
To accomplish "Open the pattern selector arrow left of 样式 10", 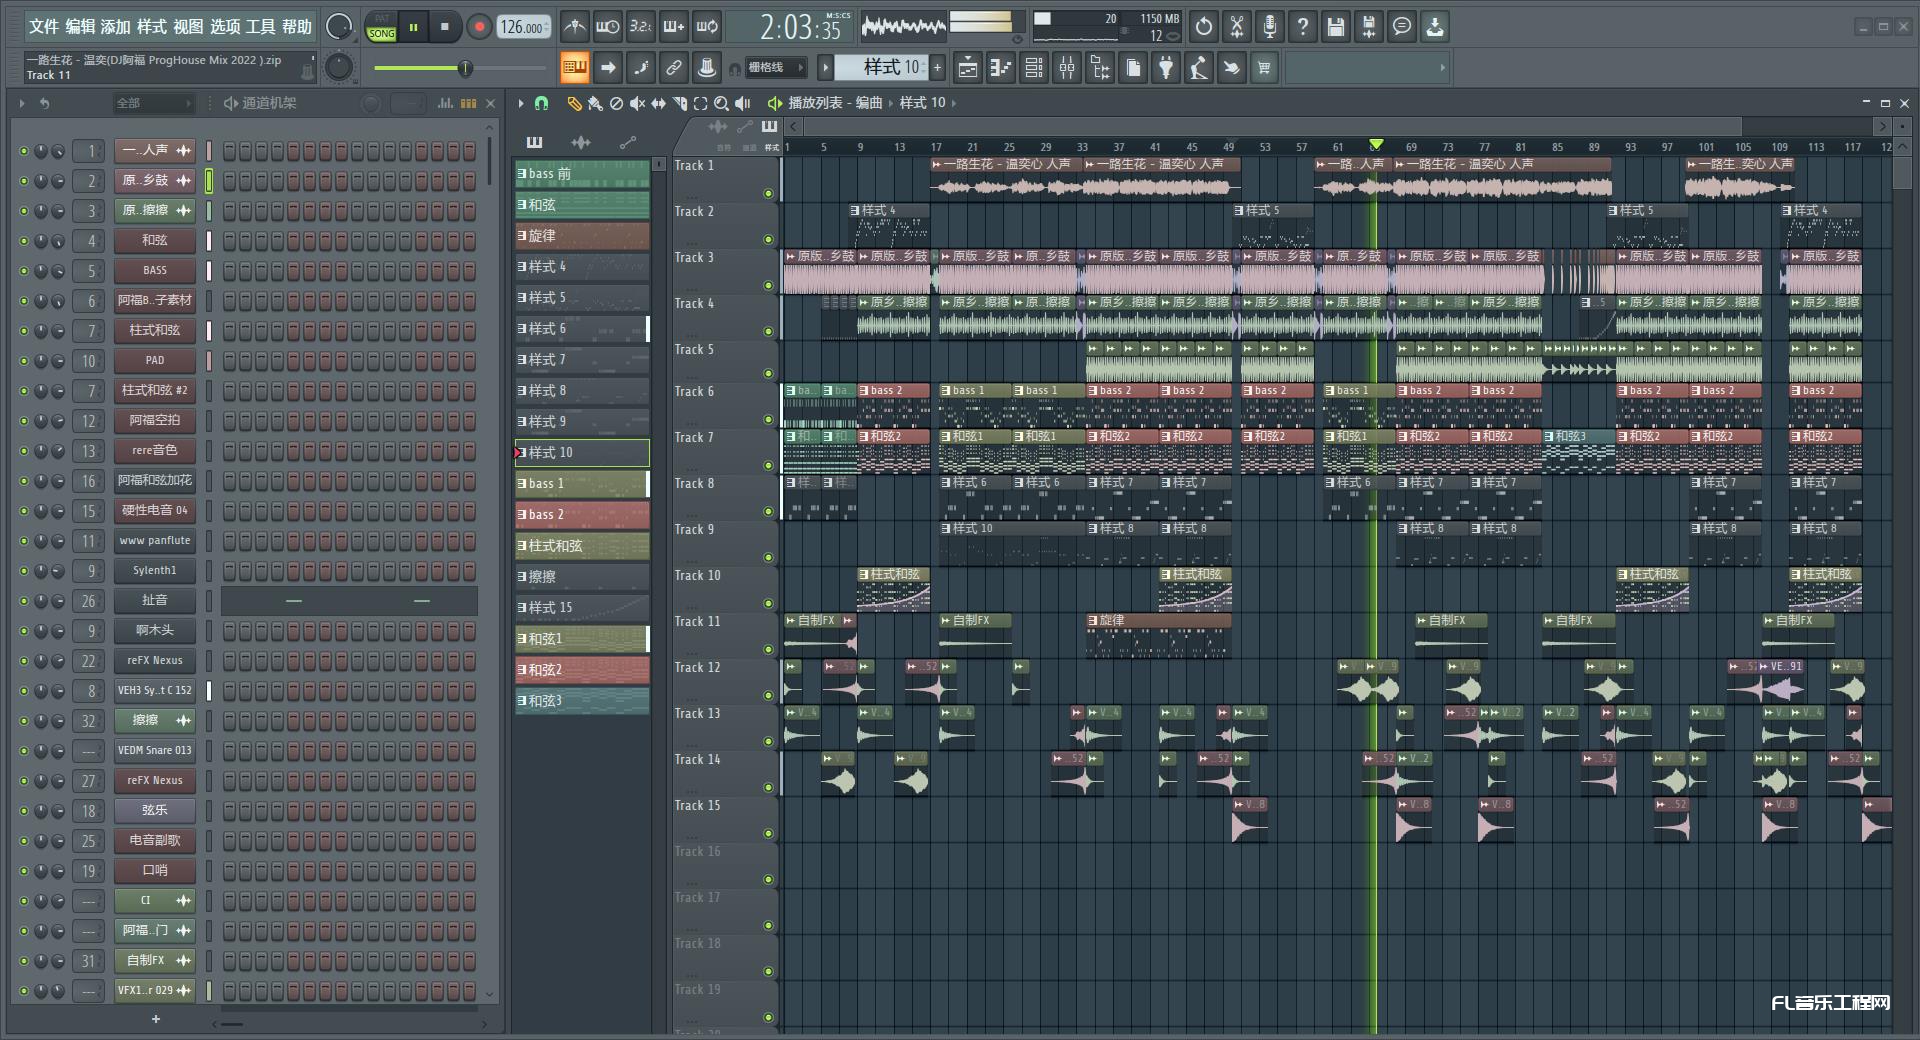I will (825, 68).
